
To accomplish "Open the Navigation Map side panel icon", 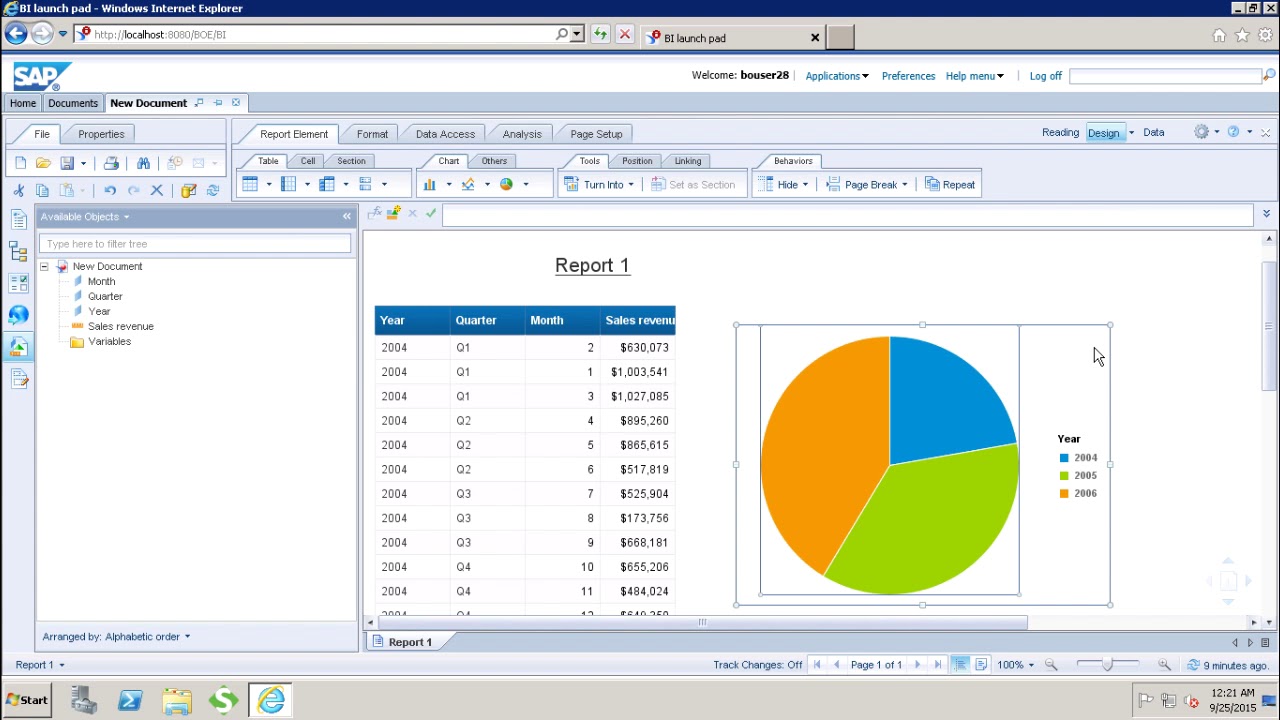I will pos(18,252).
